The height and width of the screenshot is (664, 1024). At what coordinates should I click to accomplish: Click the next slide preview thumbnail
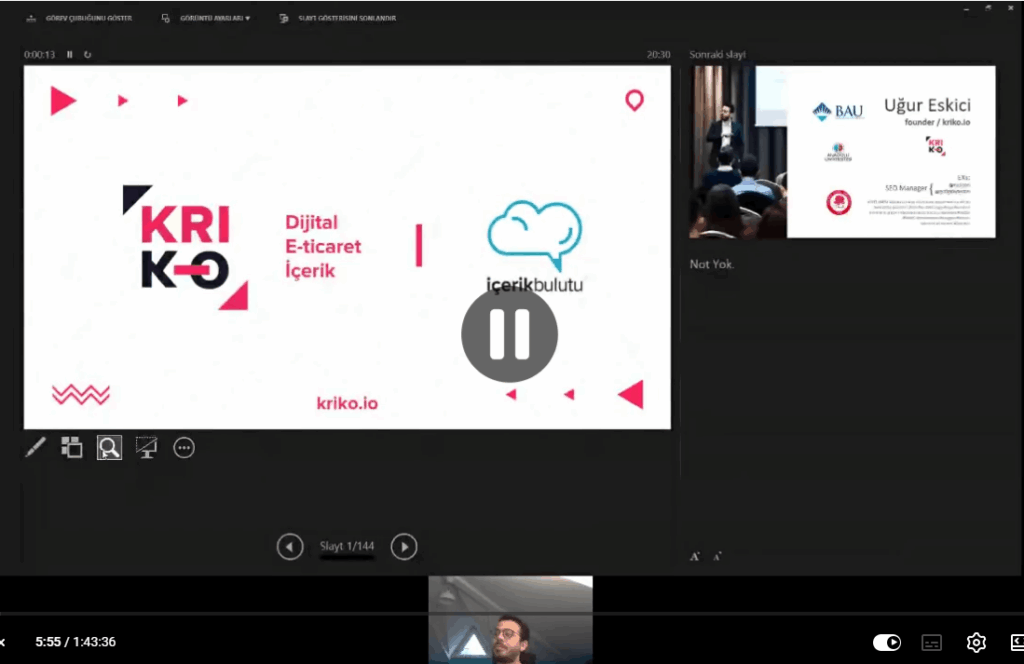(x=842, y=151)
